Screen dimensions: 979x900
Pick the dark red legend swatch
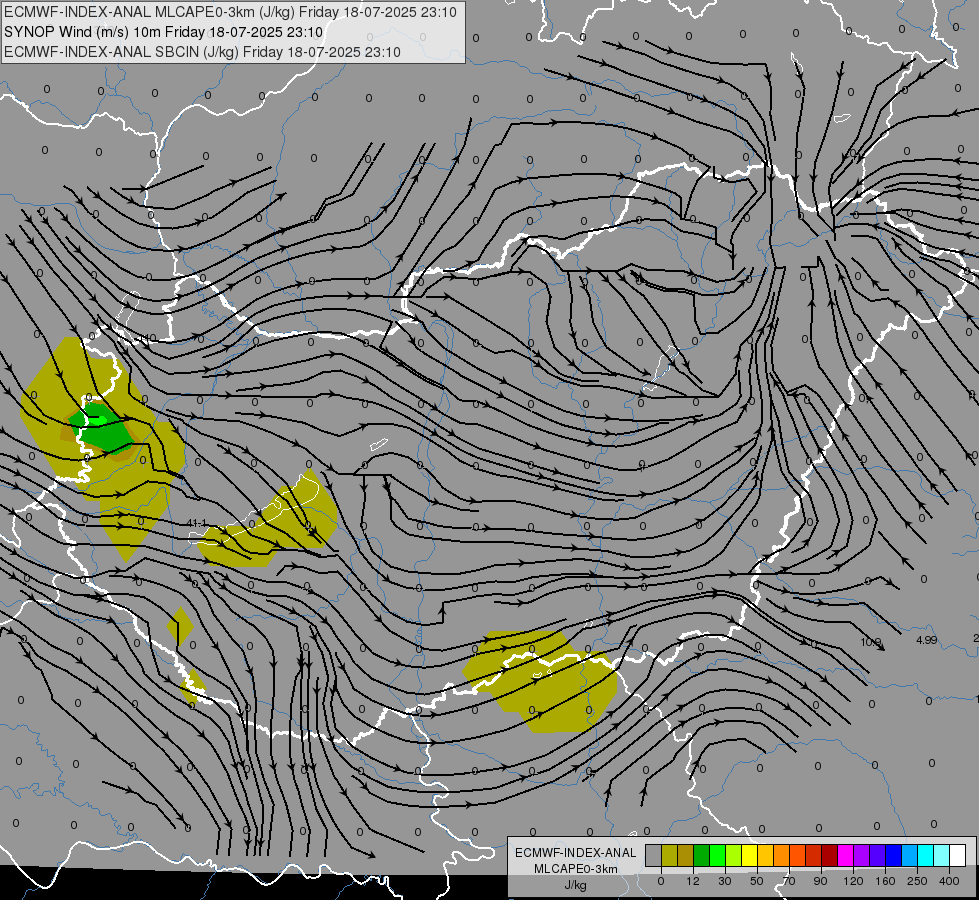pyautogui.click(x=830, y=855)
